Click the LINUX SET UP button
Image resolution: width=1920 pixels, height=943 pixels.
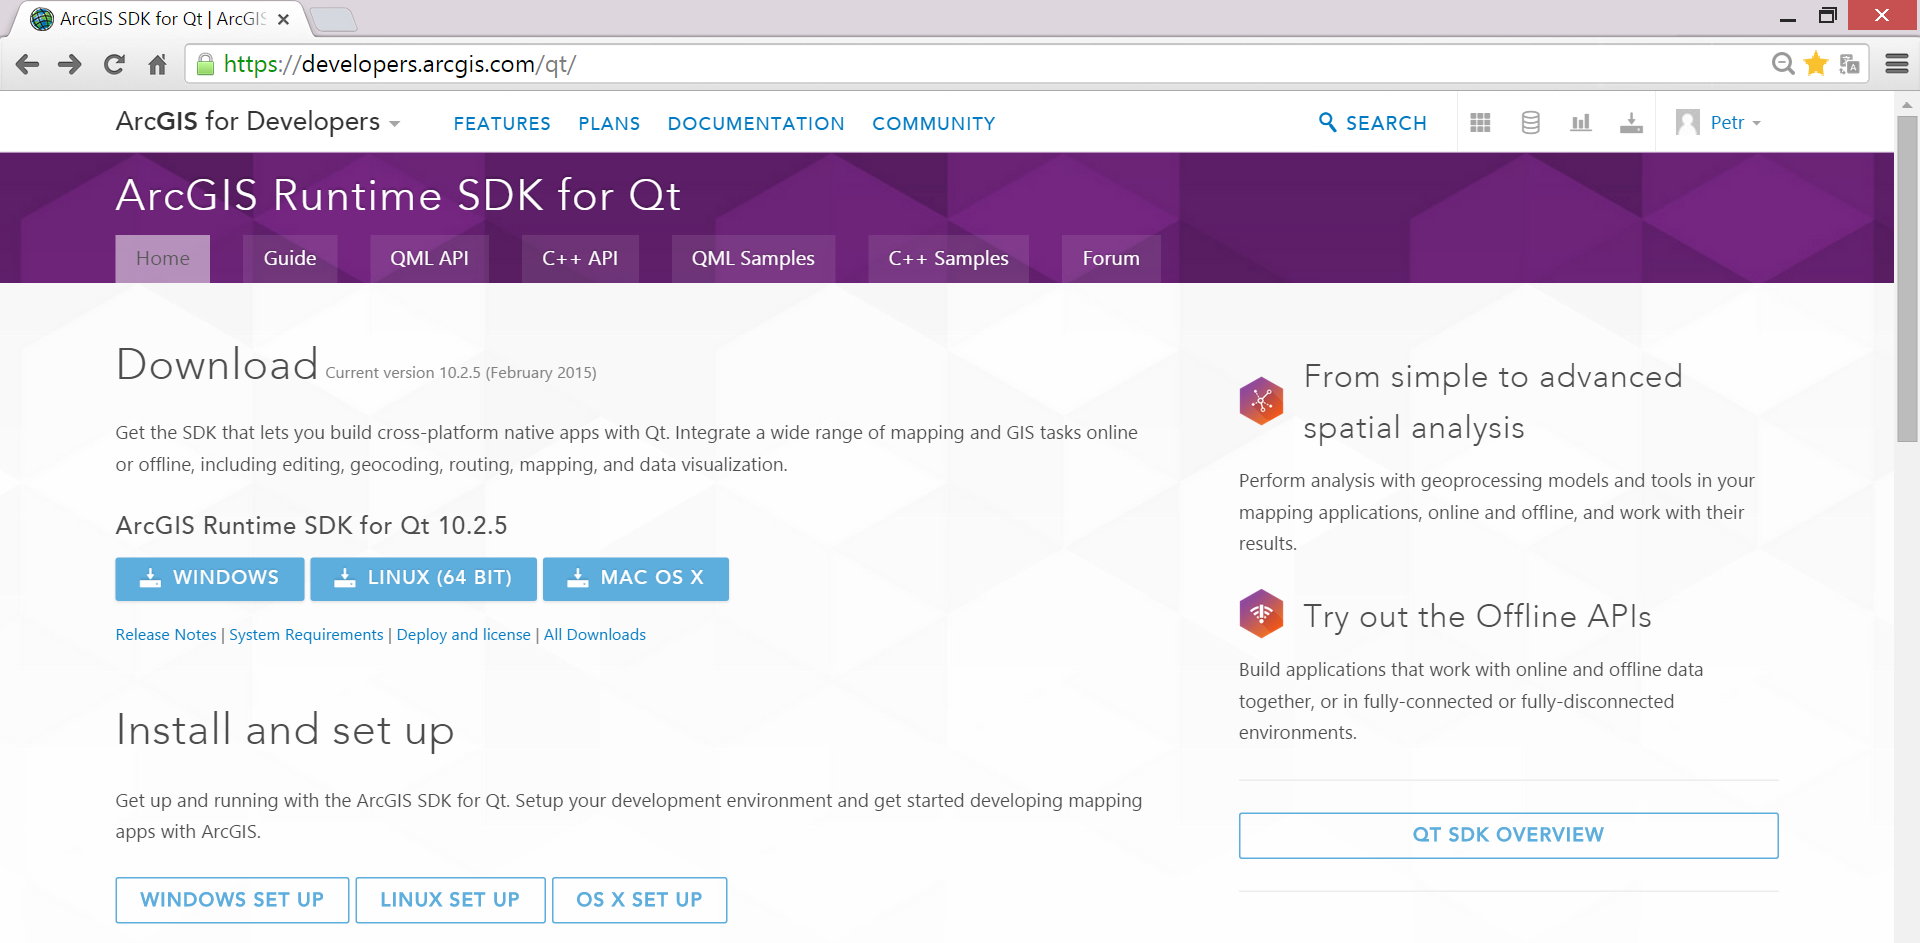450,900
